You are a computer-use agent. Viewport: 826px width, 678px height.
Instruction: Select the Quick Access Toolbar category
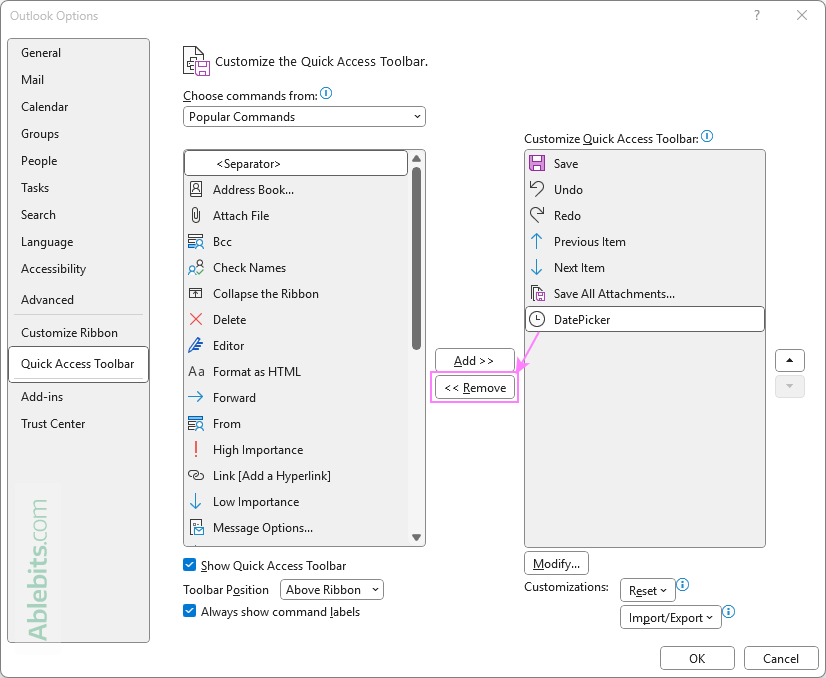tap(78, 364)
